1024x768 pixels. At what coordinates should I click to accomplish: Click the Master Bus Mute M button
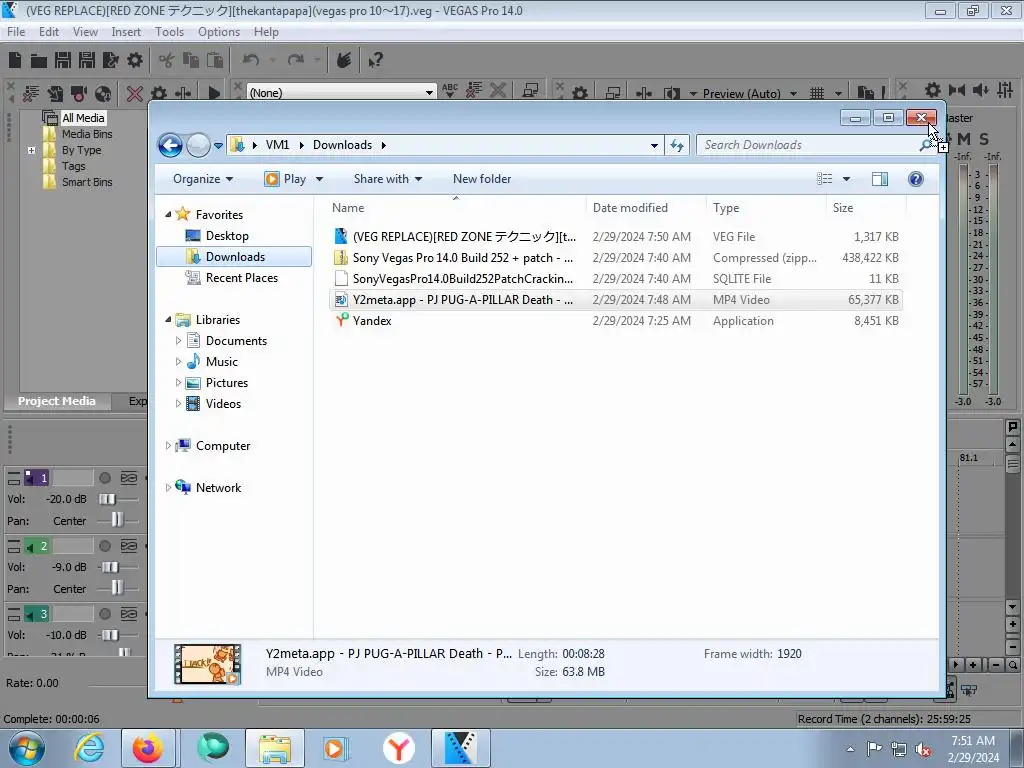click(963, 138)
